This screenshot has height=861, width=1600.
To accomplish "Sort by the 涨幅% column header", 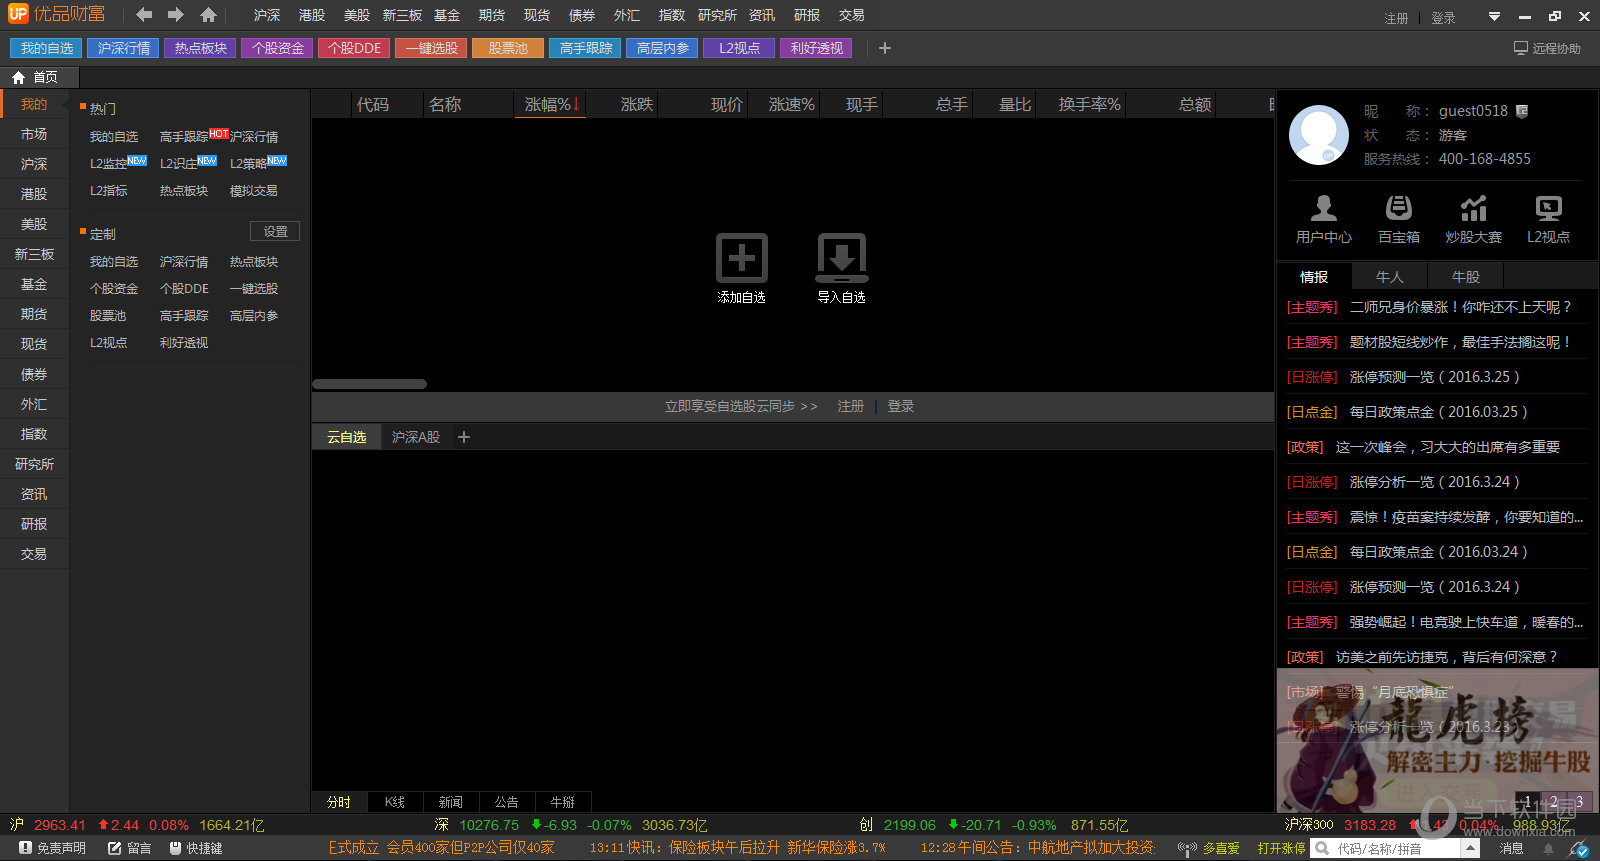I will (x=552, y=104).
